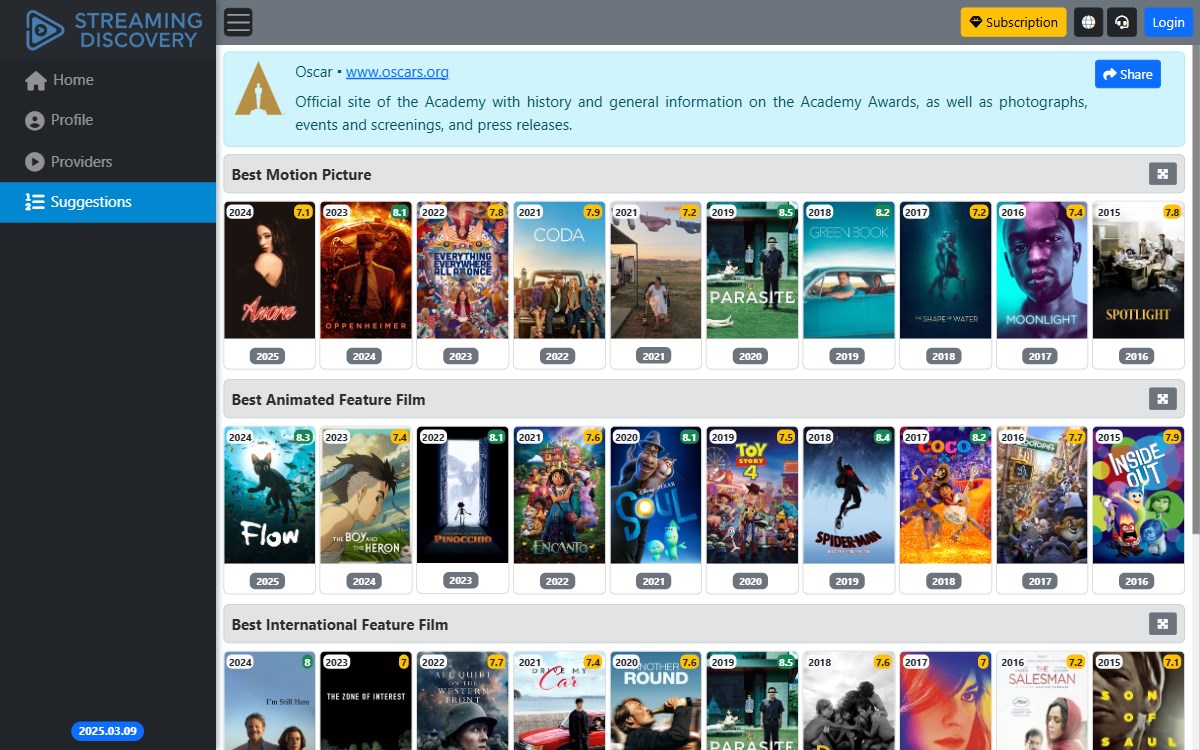Image resolution: width=1200 pixels, height=750 pixels.
Task: Click the 2023 badge under Pinocchio
Action: 461,580
